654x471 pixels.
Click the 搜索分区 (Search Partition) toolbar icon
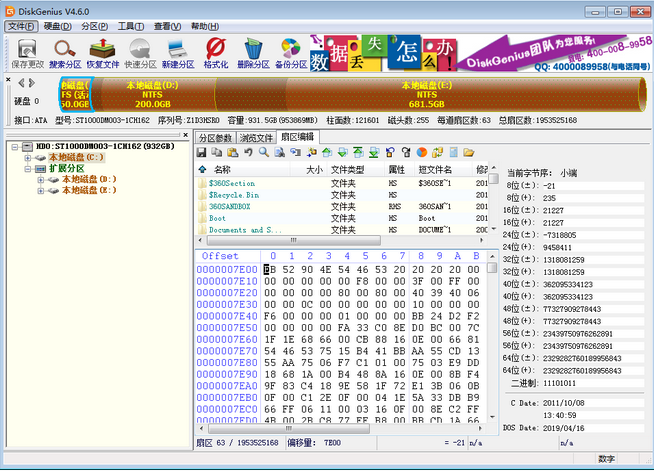[x=63, y=52]
